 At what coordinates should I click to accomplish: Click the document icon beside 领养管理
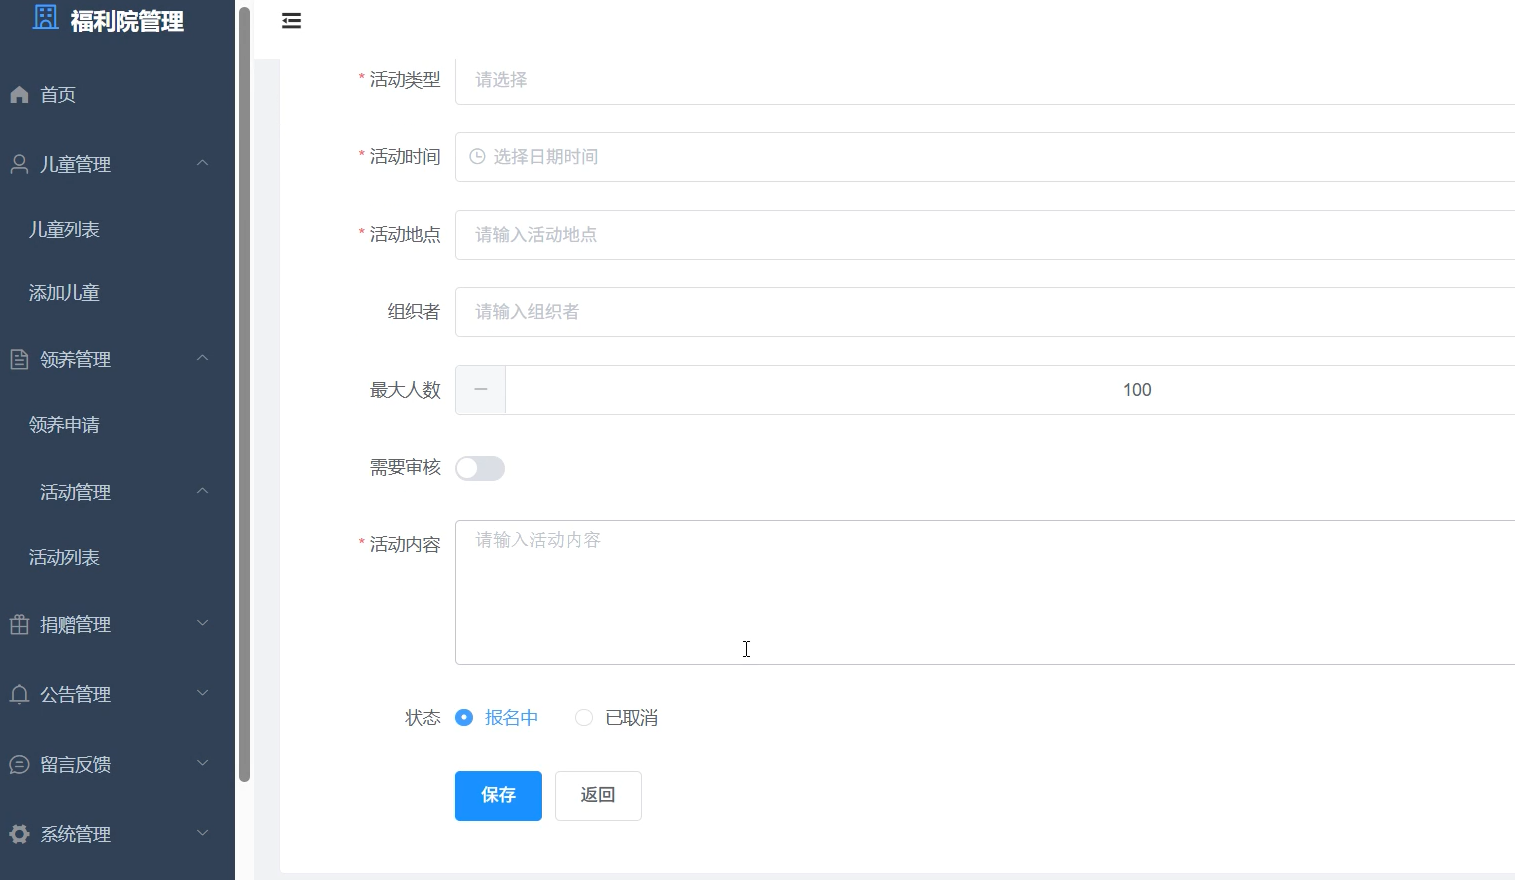point(19,360)
